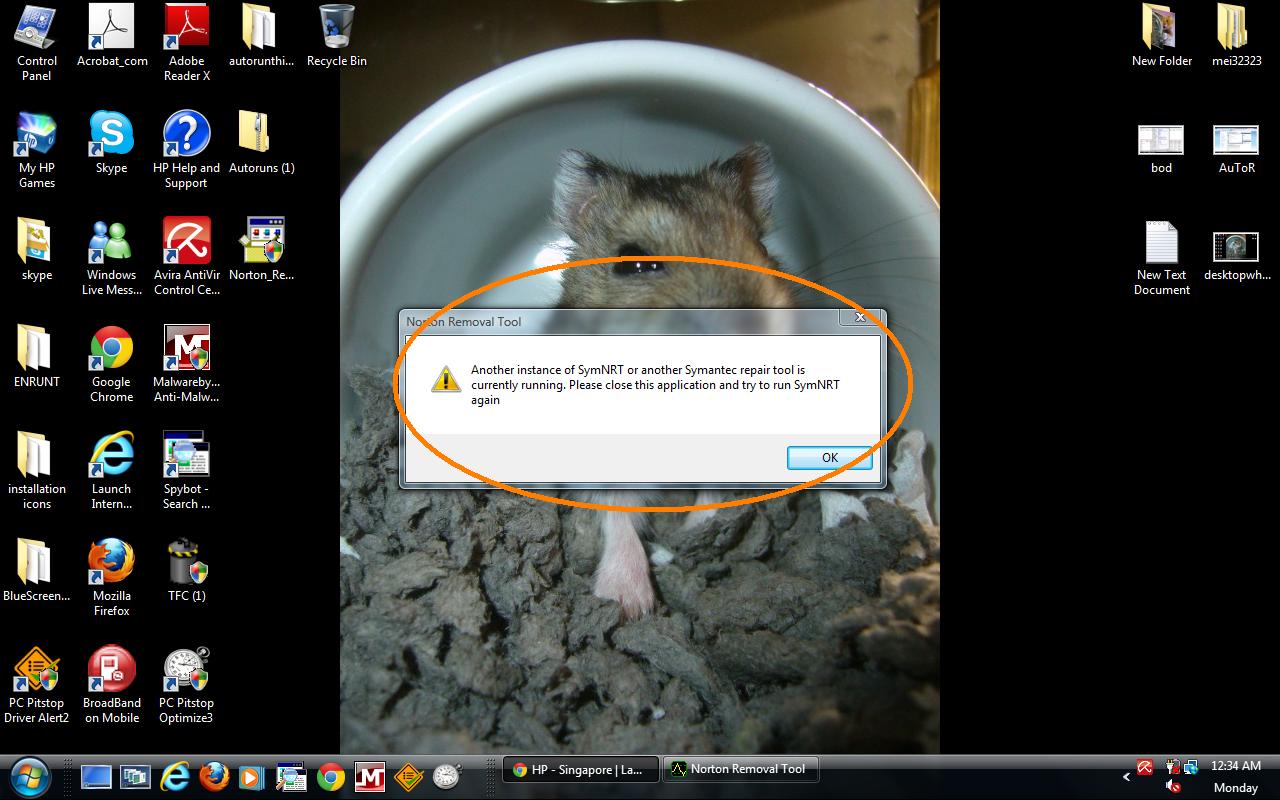Screen dimensions: 1280x800
Task: Select the HP Help and Support icon
Action: (x=187, y=150)
